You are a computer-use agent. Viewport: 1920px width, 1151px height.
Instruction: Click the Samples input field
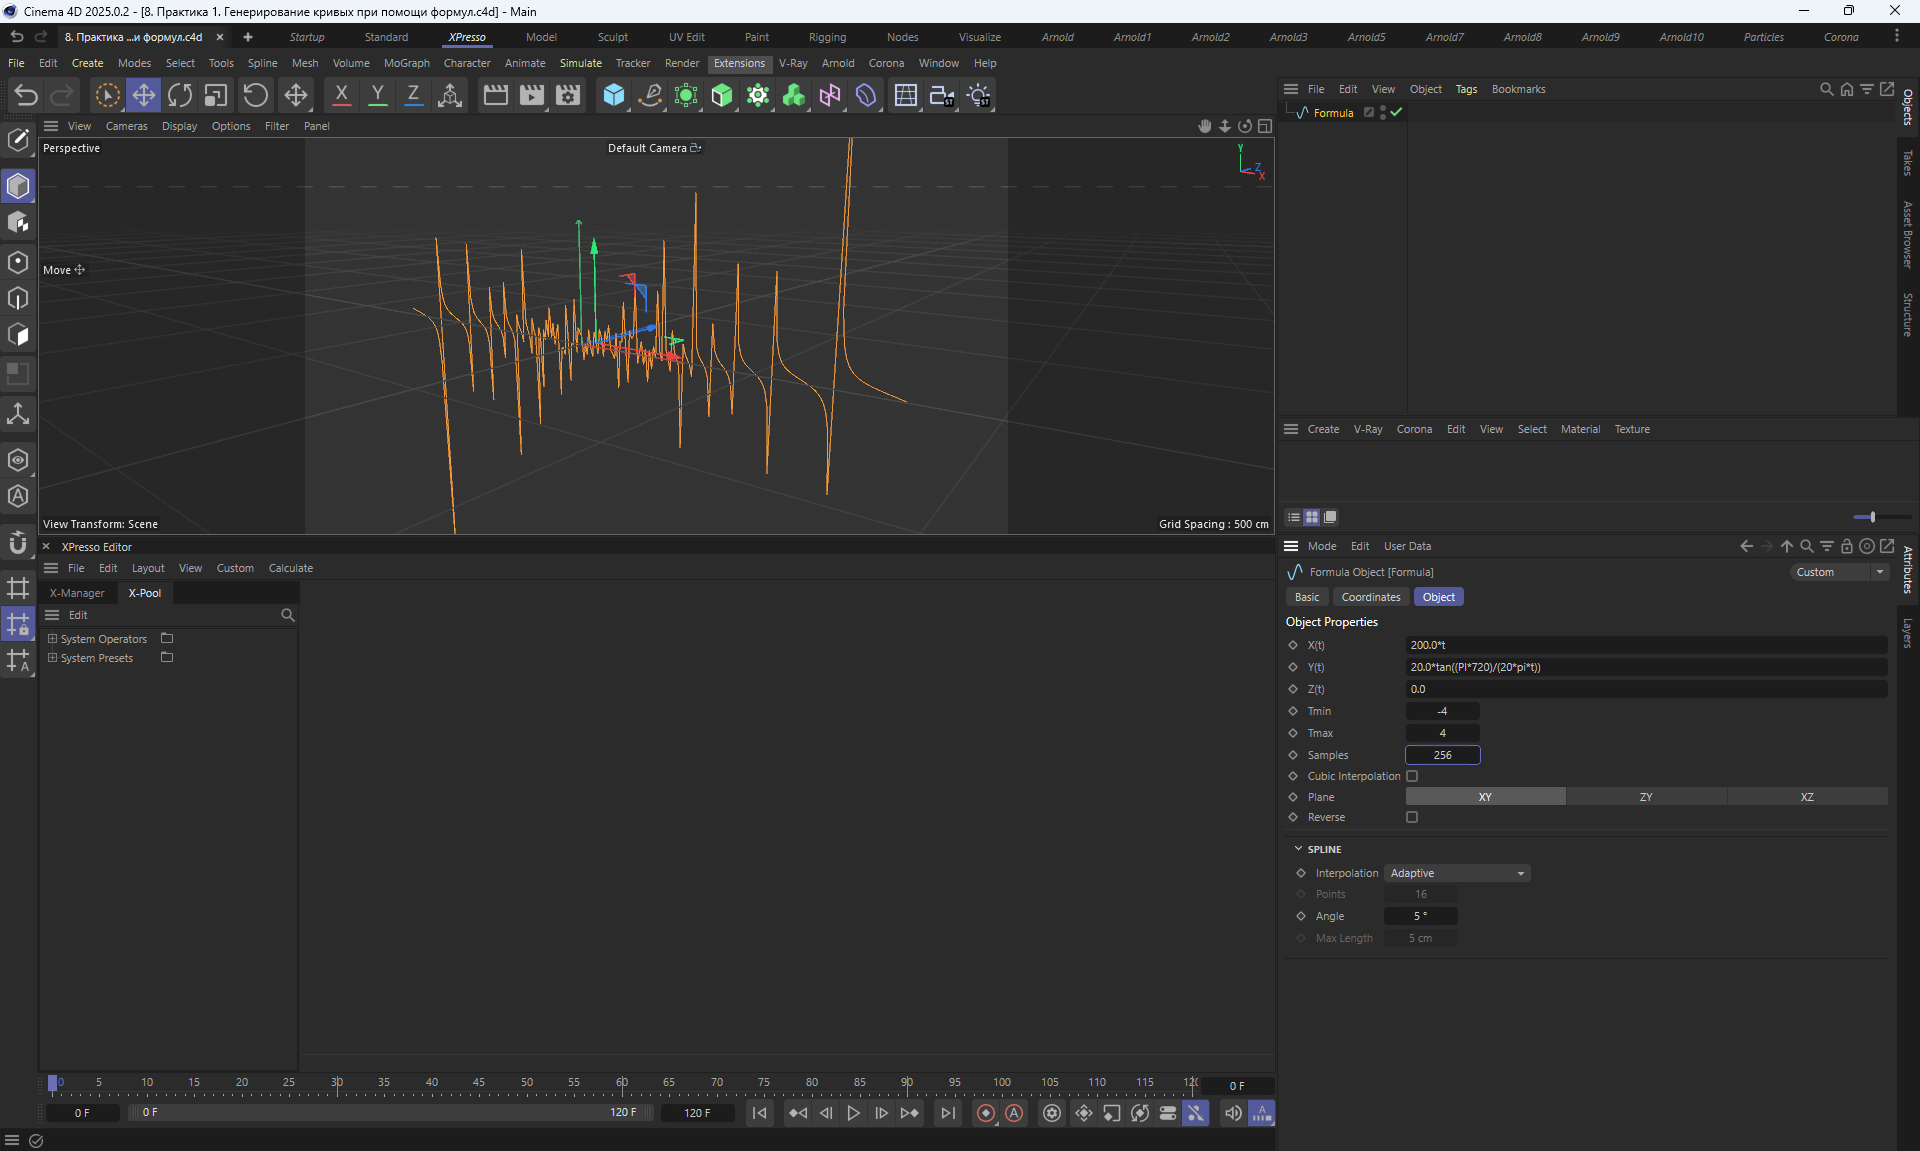(x=1442, y=755)
